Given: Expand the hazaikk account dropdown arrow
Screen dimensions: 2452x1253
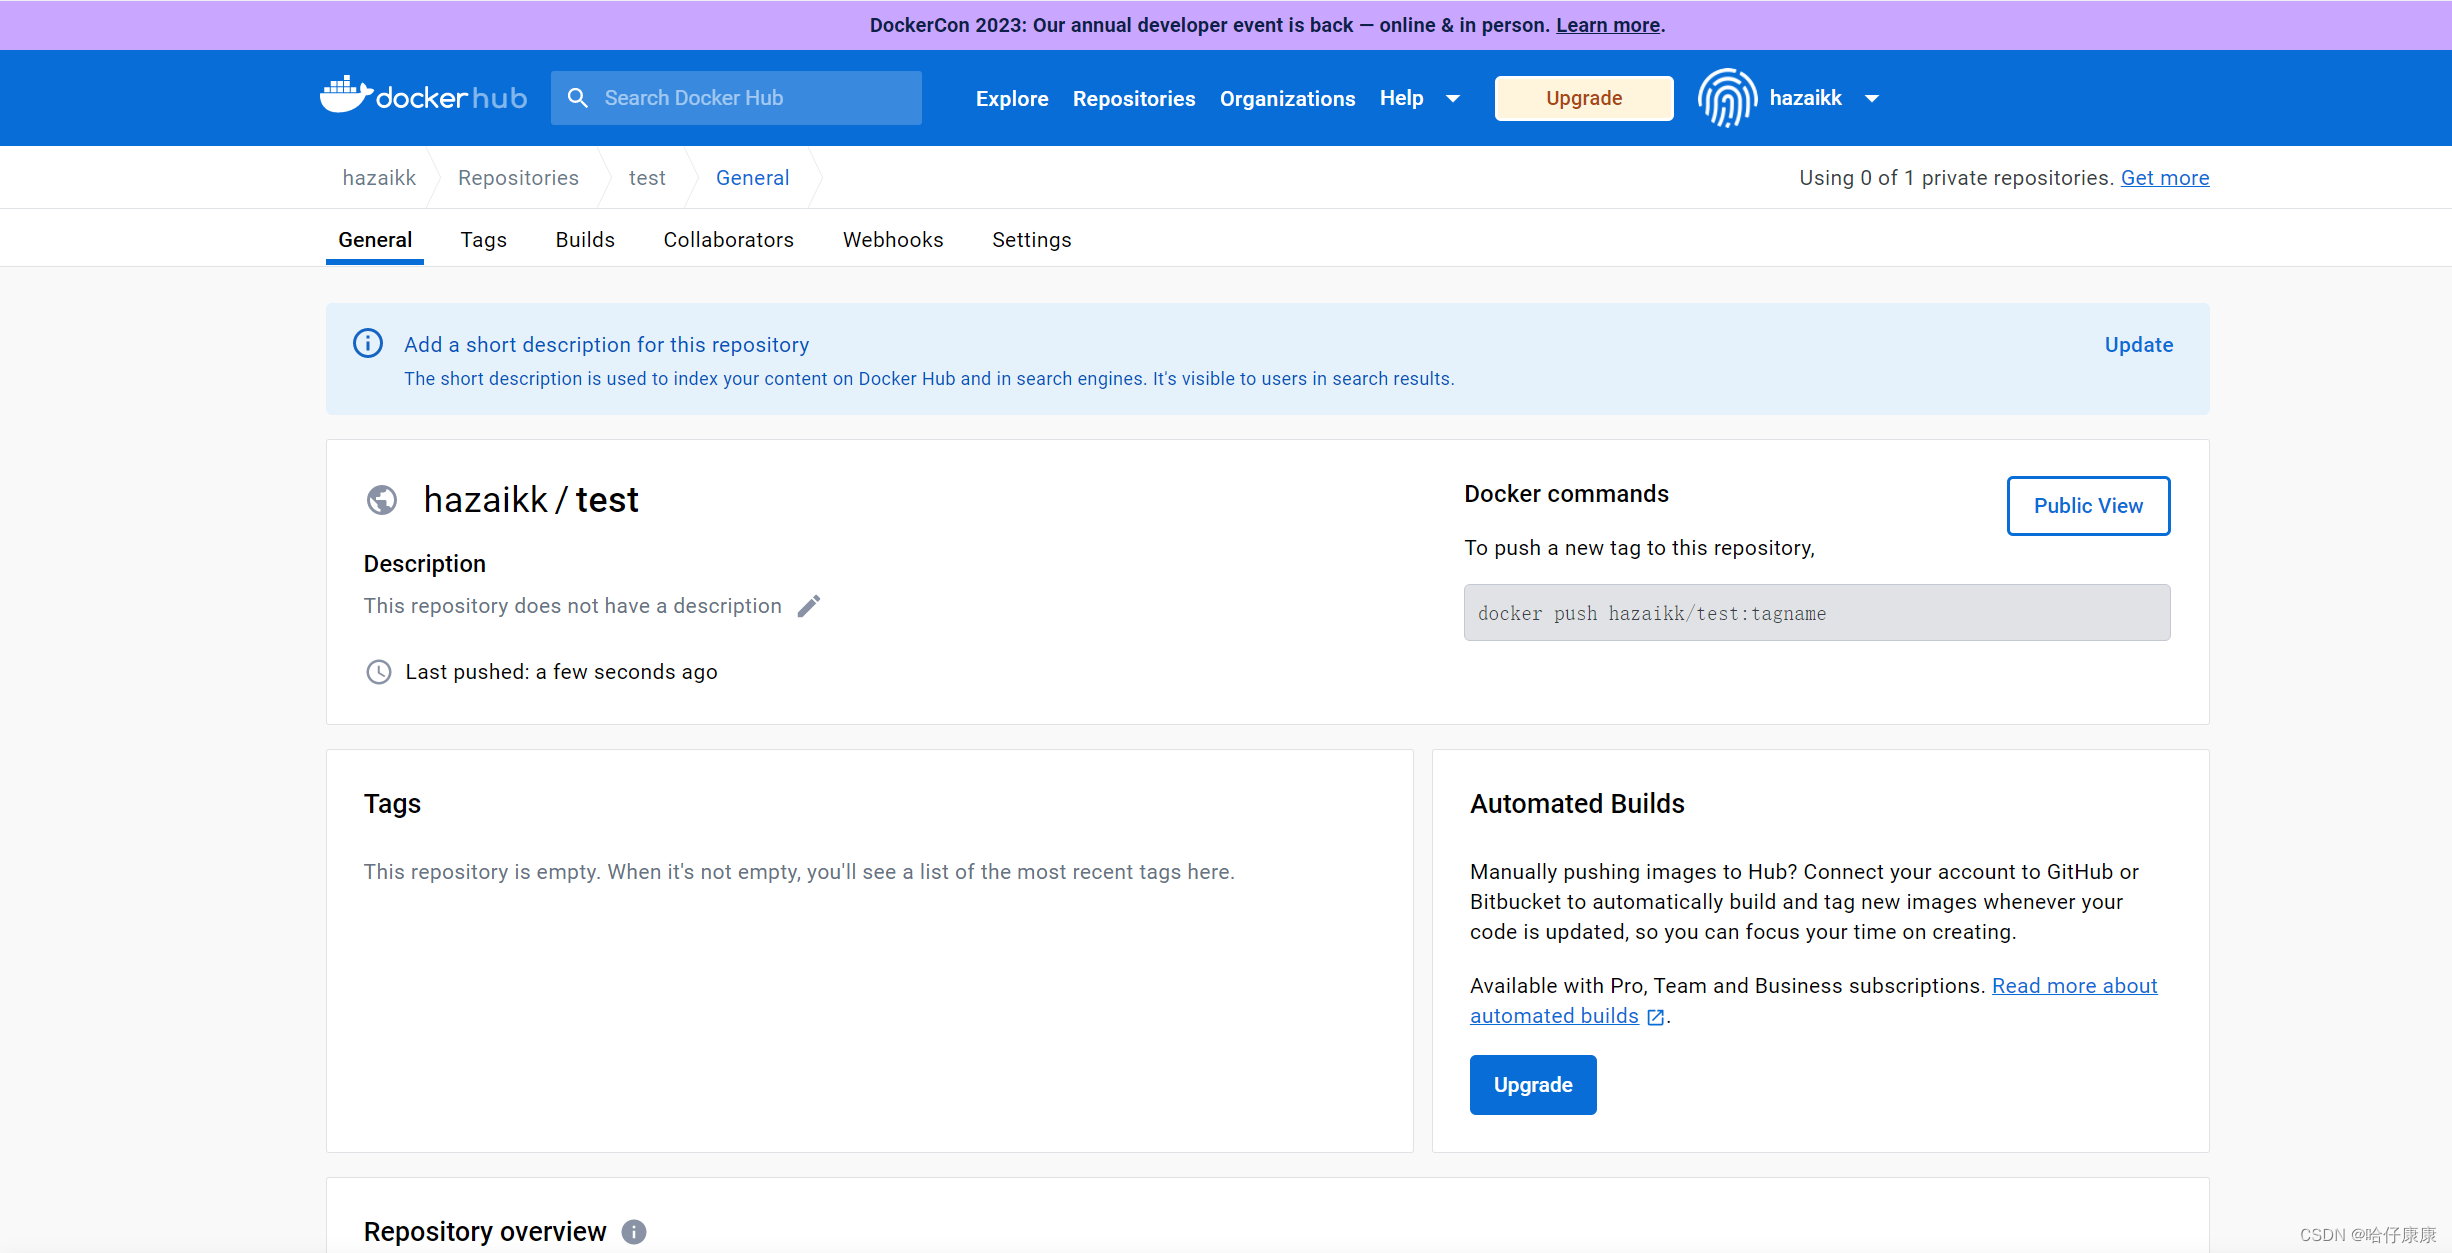Looking at the screenshot, I should [1872, 98].
